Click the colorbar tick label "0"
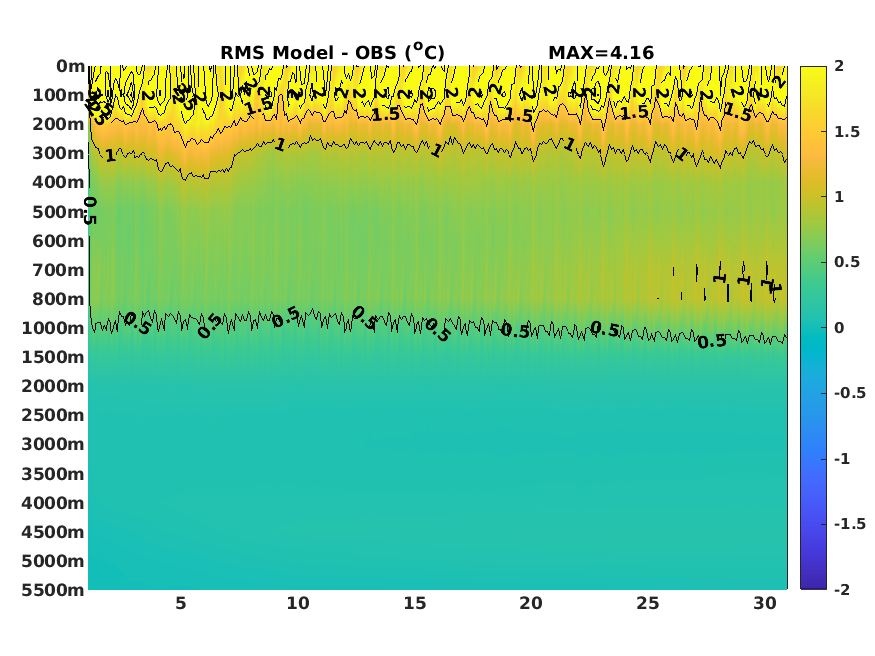Viewport: 875px width, 656px height. click(x=839, y=327)
